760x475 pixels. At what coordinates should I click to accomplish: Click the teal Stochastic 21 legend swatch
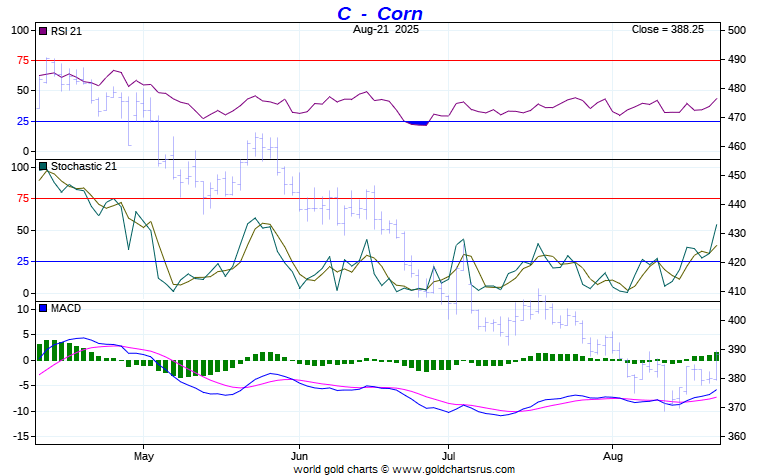click(x=43, y=166)
